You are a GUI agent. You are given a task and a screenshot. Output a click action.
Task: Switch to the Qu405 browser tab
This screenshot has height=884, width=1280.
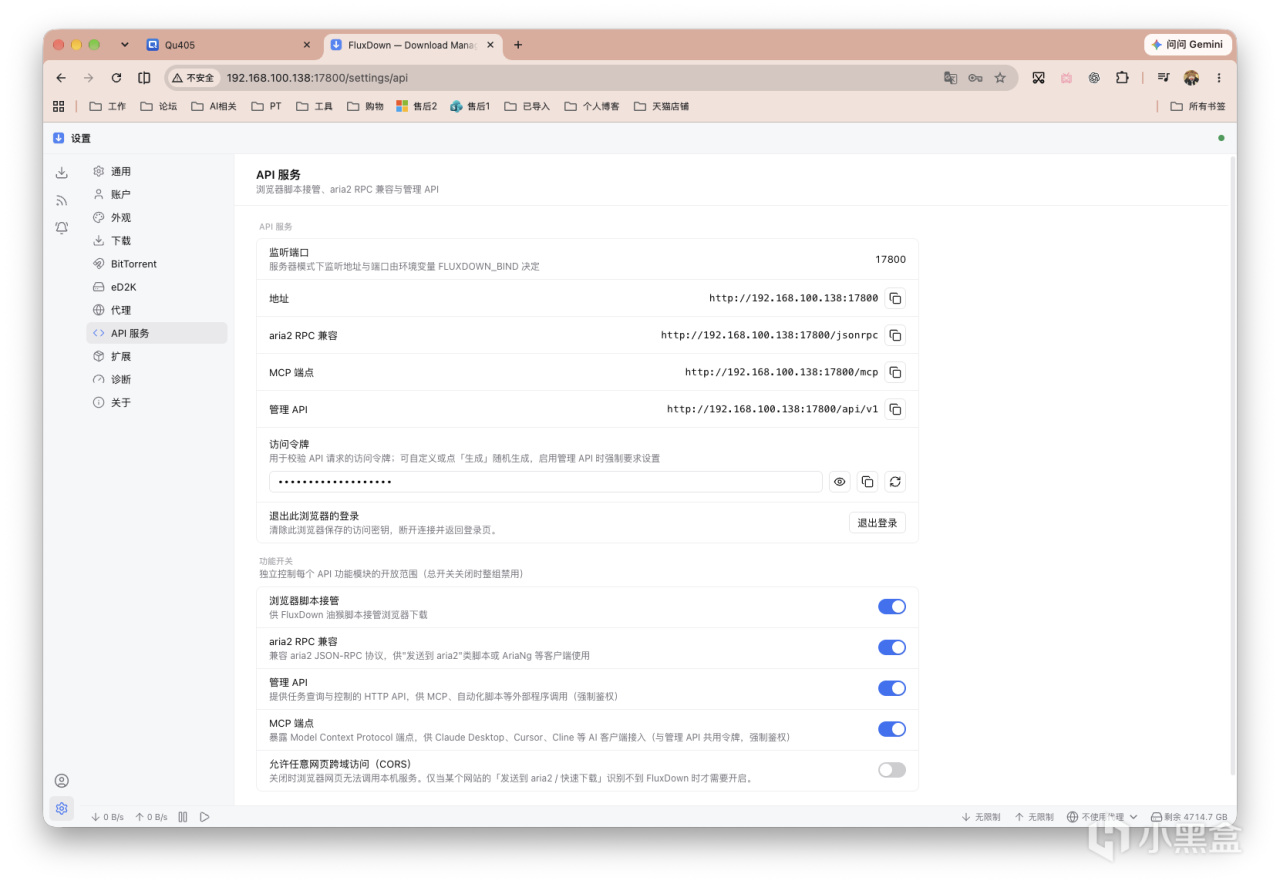(228, 45)
